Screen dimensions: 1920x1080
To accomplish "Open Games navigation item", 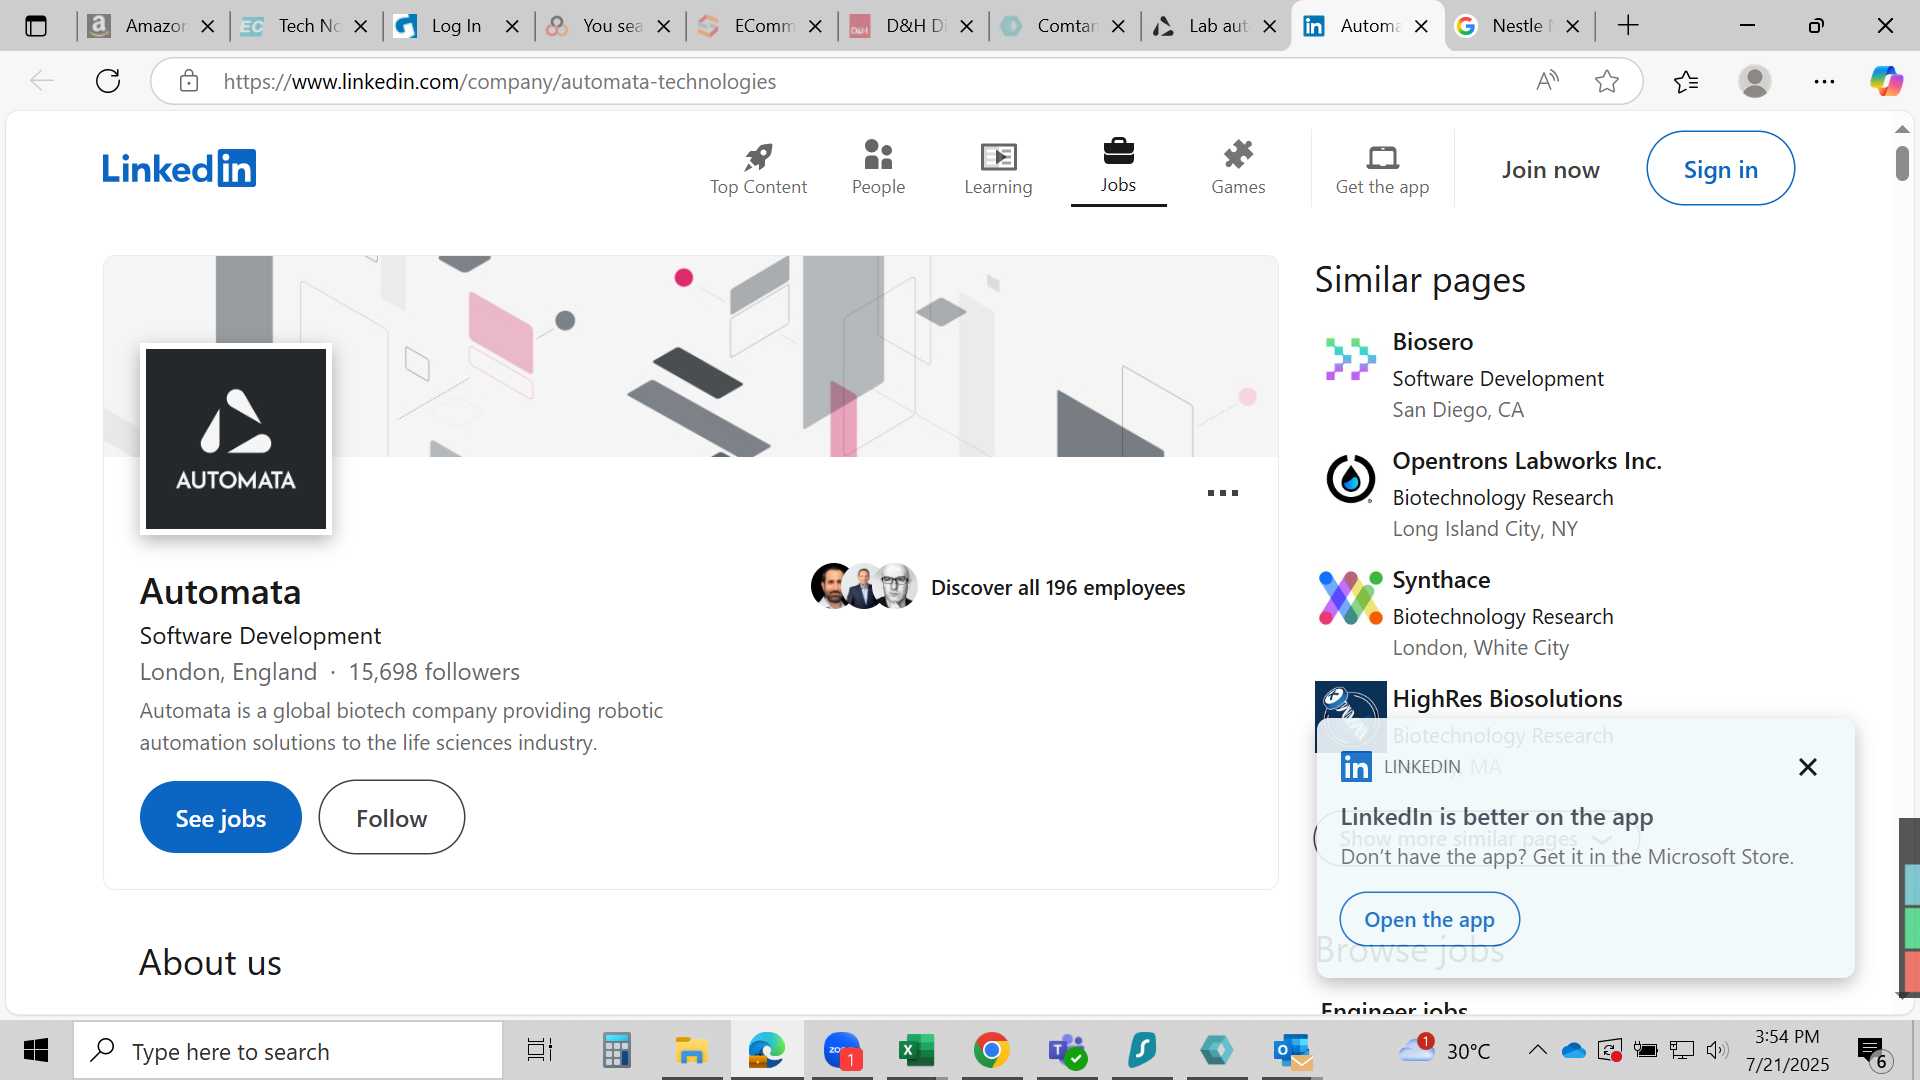I will 1238,168.
